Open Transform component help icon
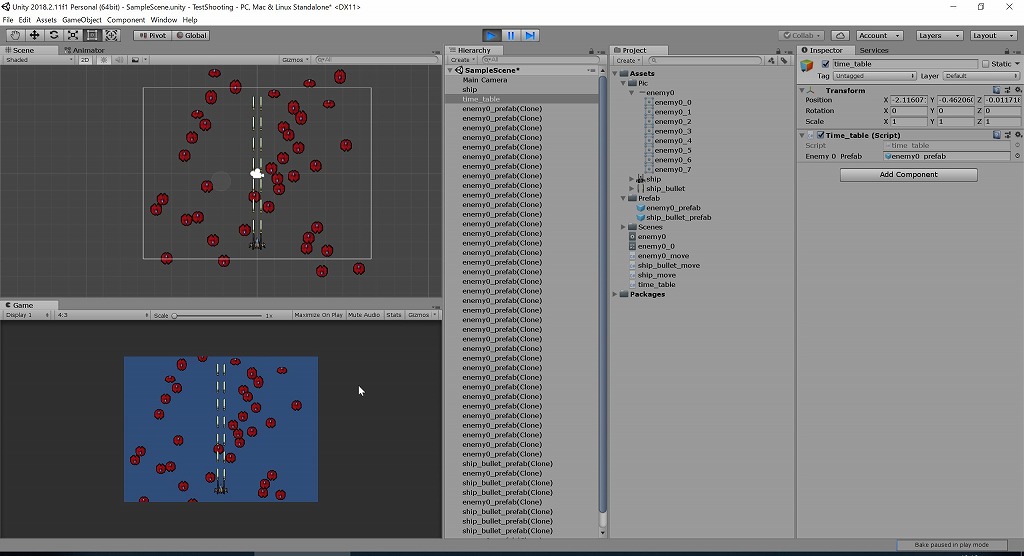 tap(997, 90)
